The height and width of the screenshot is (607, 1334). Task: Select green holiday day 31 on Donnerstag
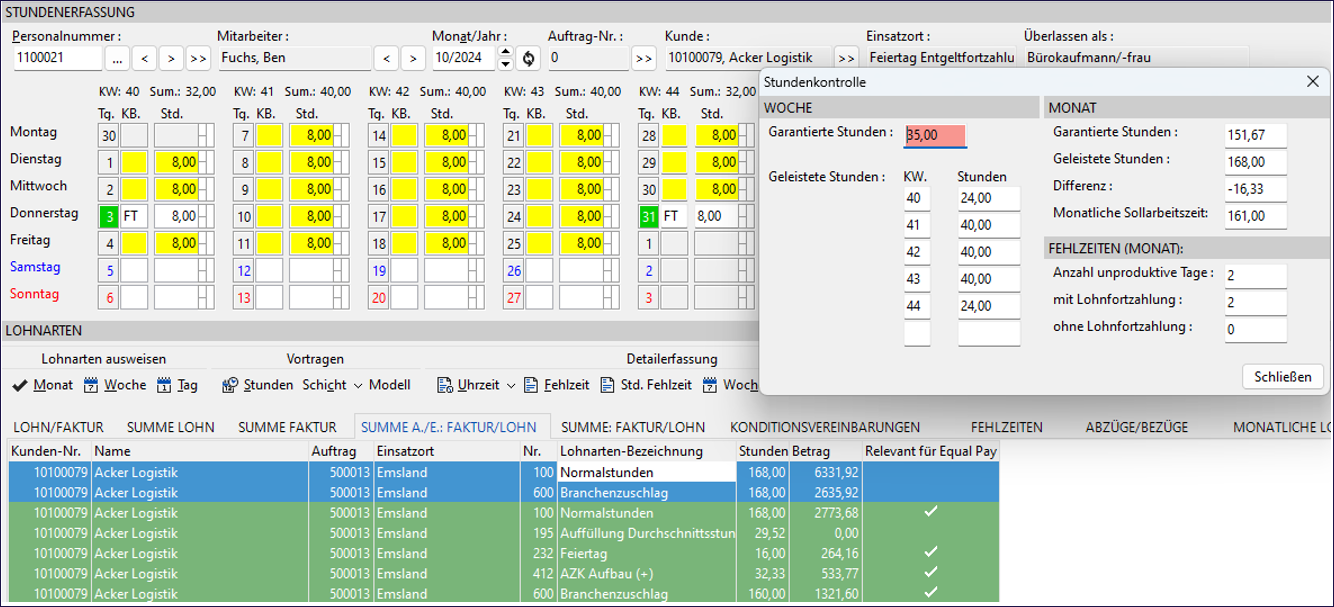648,215
